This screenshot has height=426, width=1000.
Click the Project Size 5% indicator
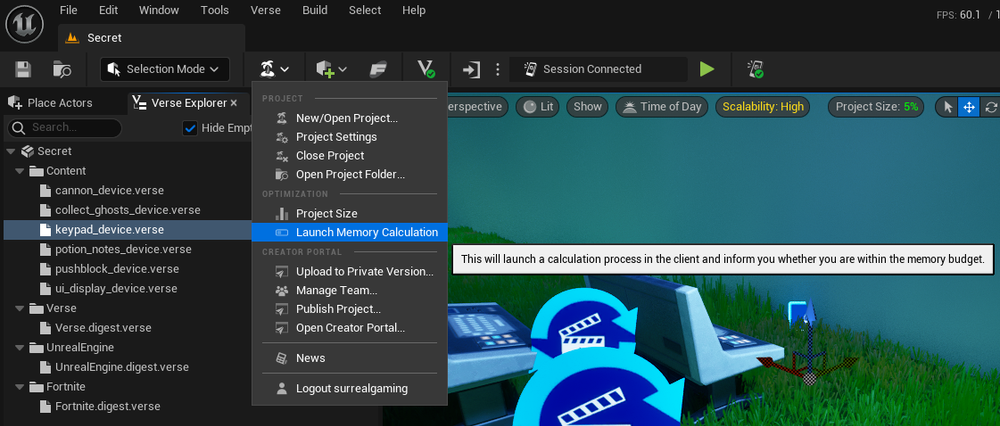tap(877, 106)
